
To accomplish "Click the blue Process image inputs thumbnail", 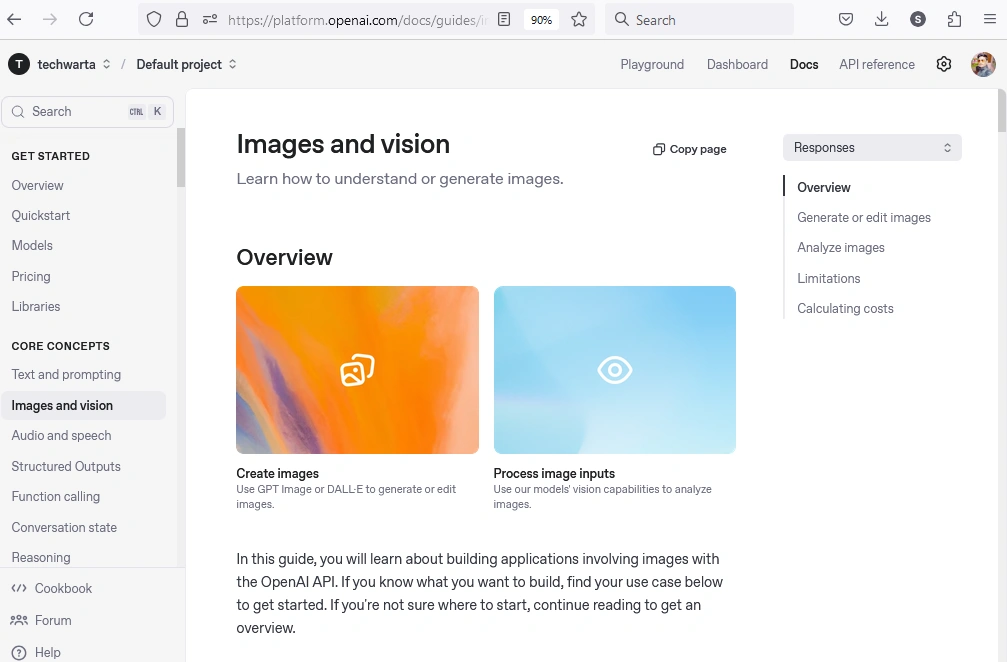I will click(615, 370).
